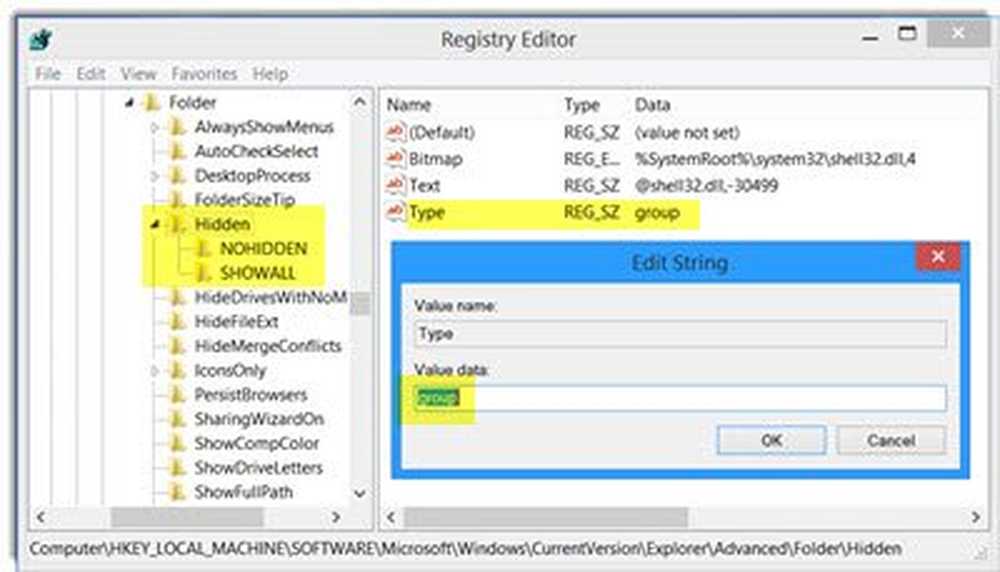Click Cancel in the Edit String dialog
This screenshot has width=1000, height=572.
(x=891, y=440)
